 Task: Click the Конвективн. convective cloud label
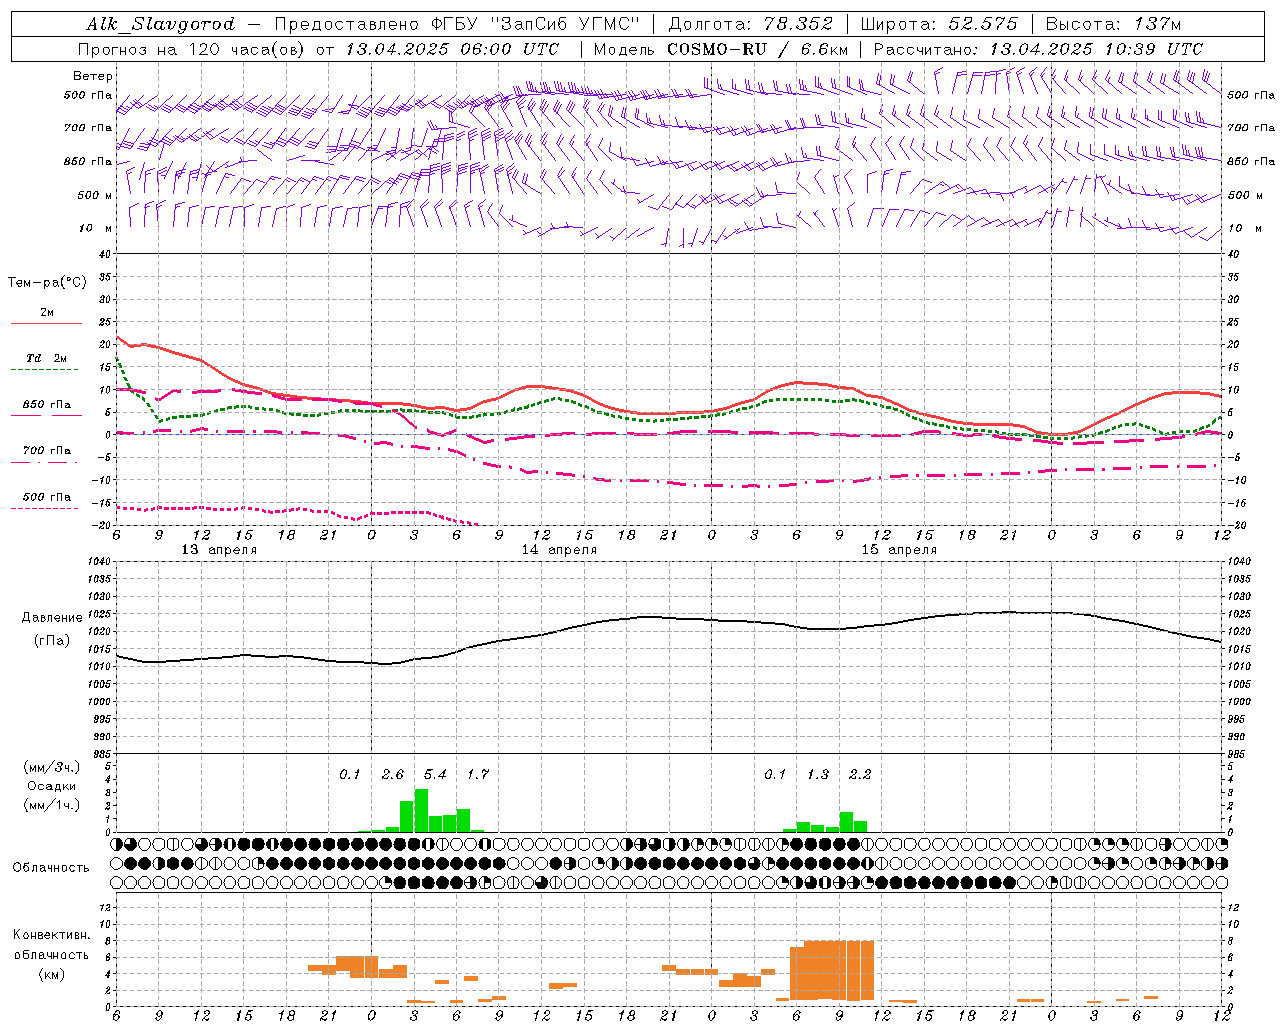52,935
